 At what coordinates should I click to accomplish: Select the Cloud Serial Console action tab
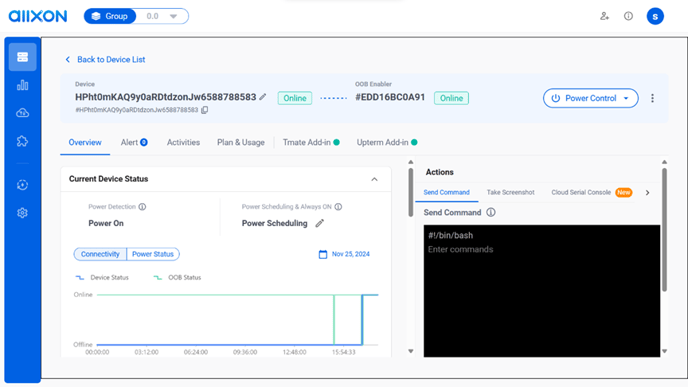[591, 193]
